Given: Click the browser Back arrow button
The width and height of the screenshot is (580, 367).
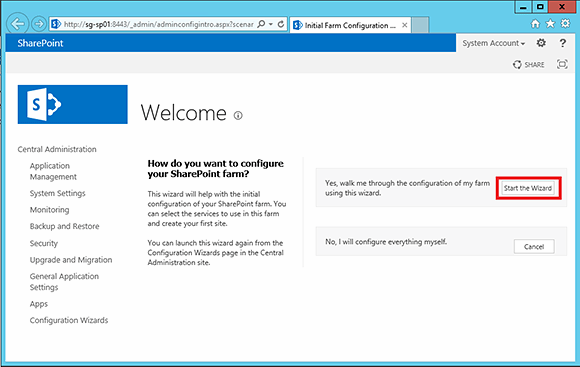Looking at the screenshot, I should coord(17,24).
